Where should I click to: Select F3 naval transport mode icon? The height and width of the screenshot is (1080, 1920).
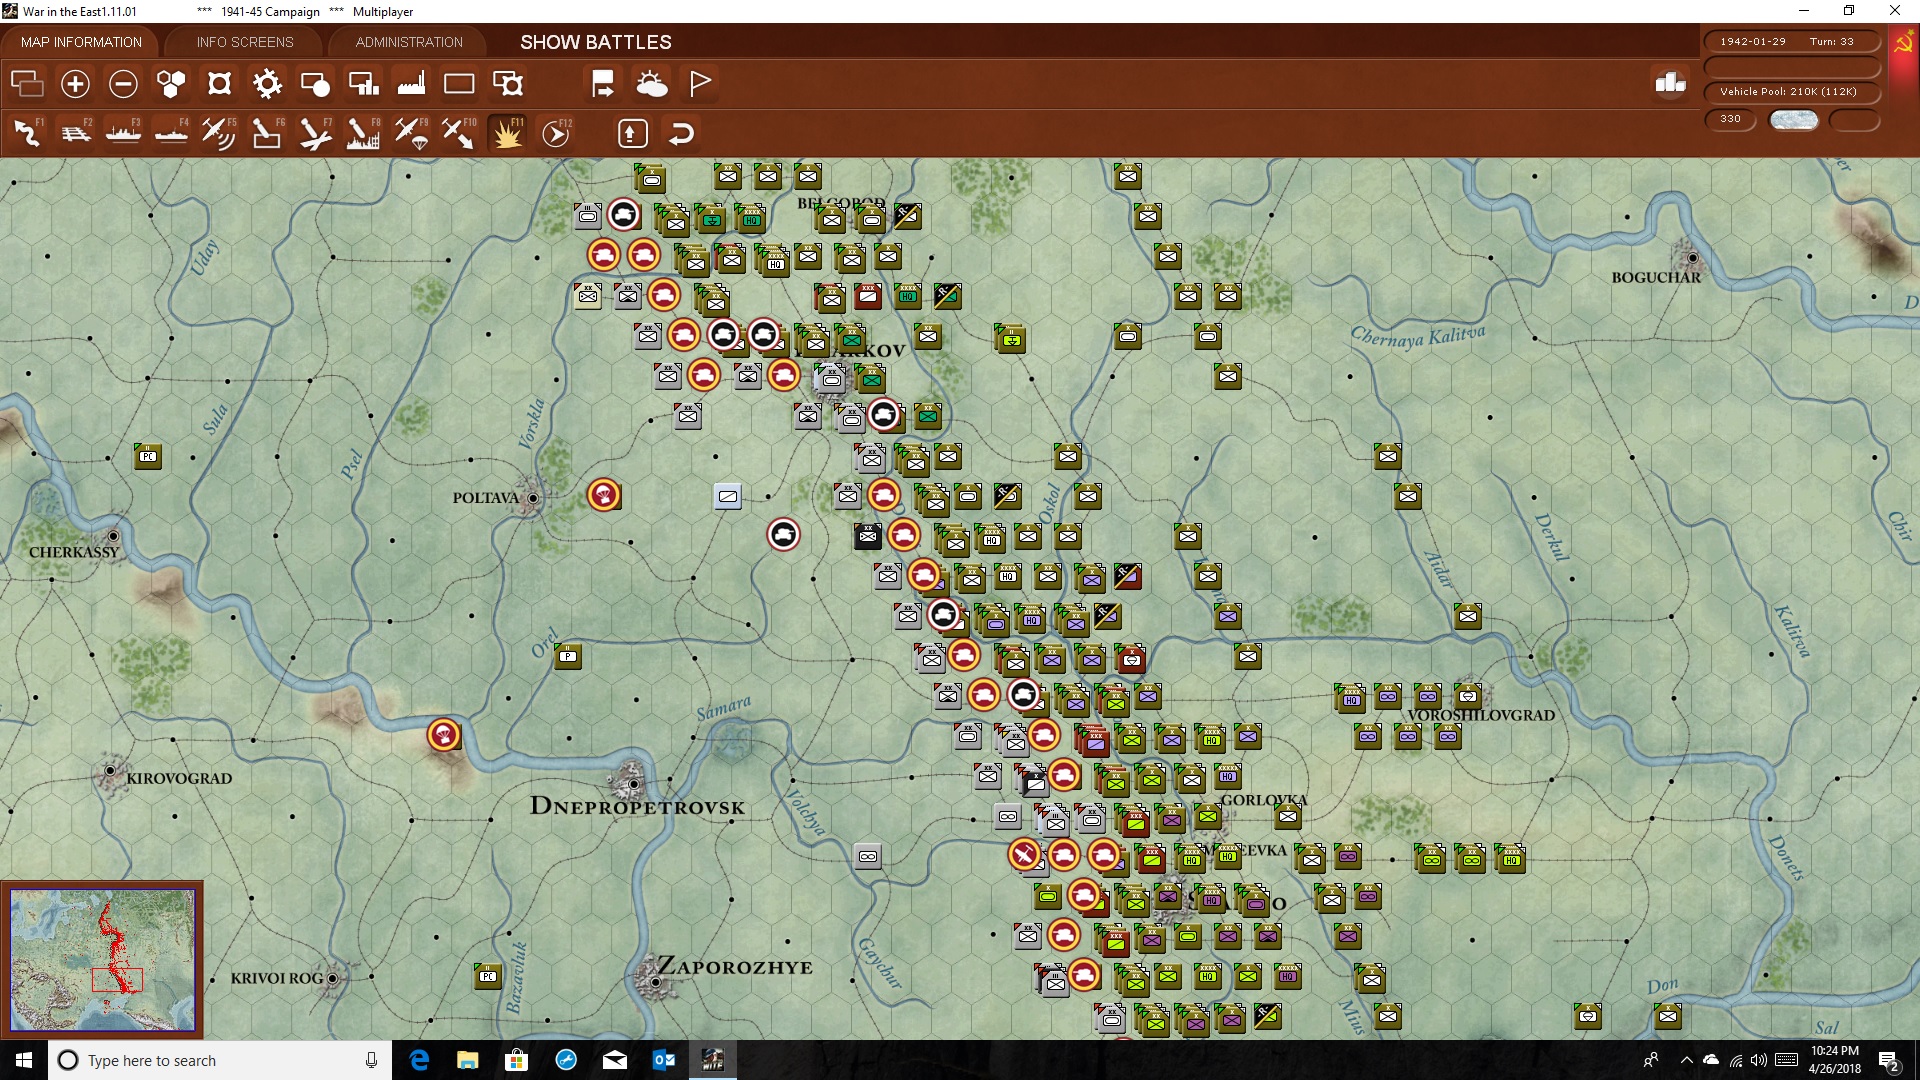(124, 132)
